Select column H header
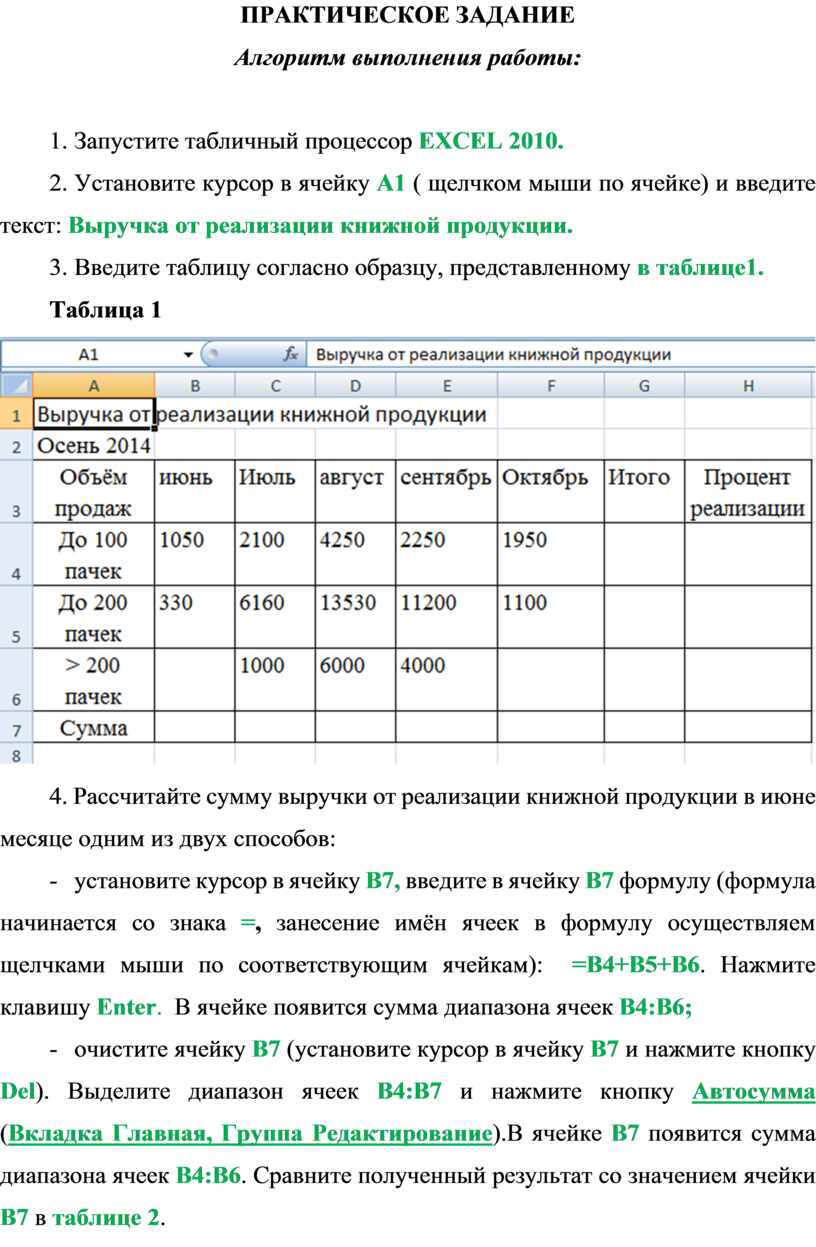 [x=749, y=385]
